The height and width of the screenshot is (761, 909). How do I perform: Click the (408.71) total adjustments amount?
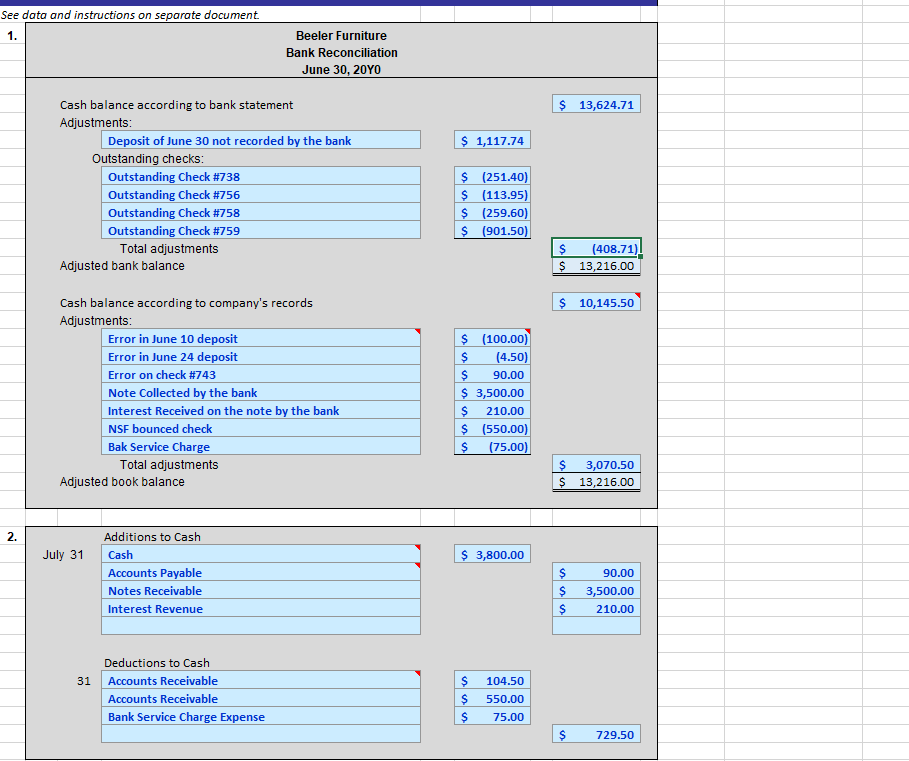coord(595,248)
